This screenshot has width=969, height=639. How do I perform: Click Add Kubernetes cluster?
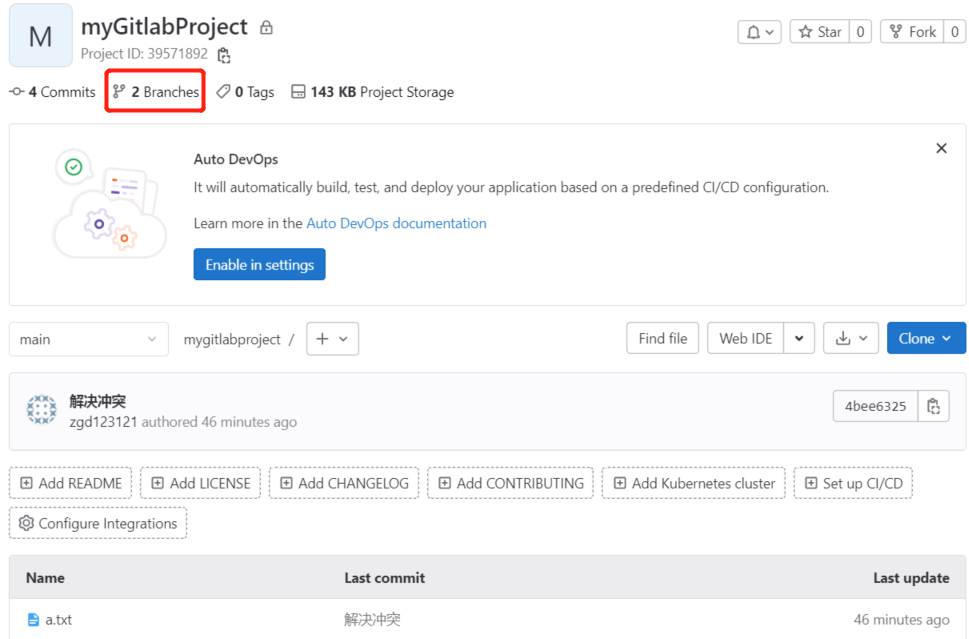pyautogui.click(x=693, y=483)
